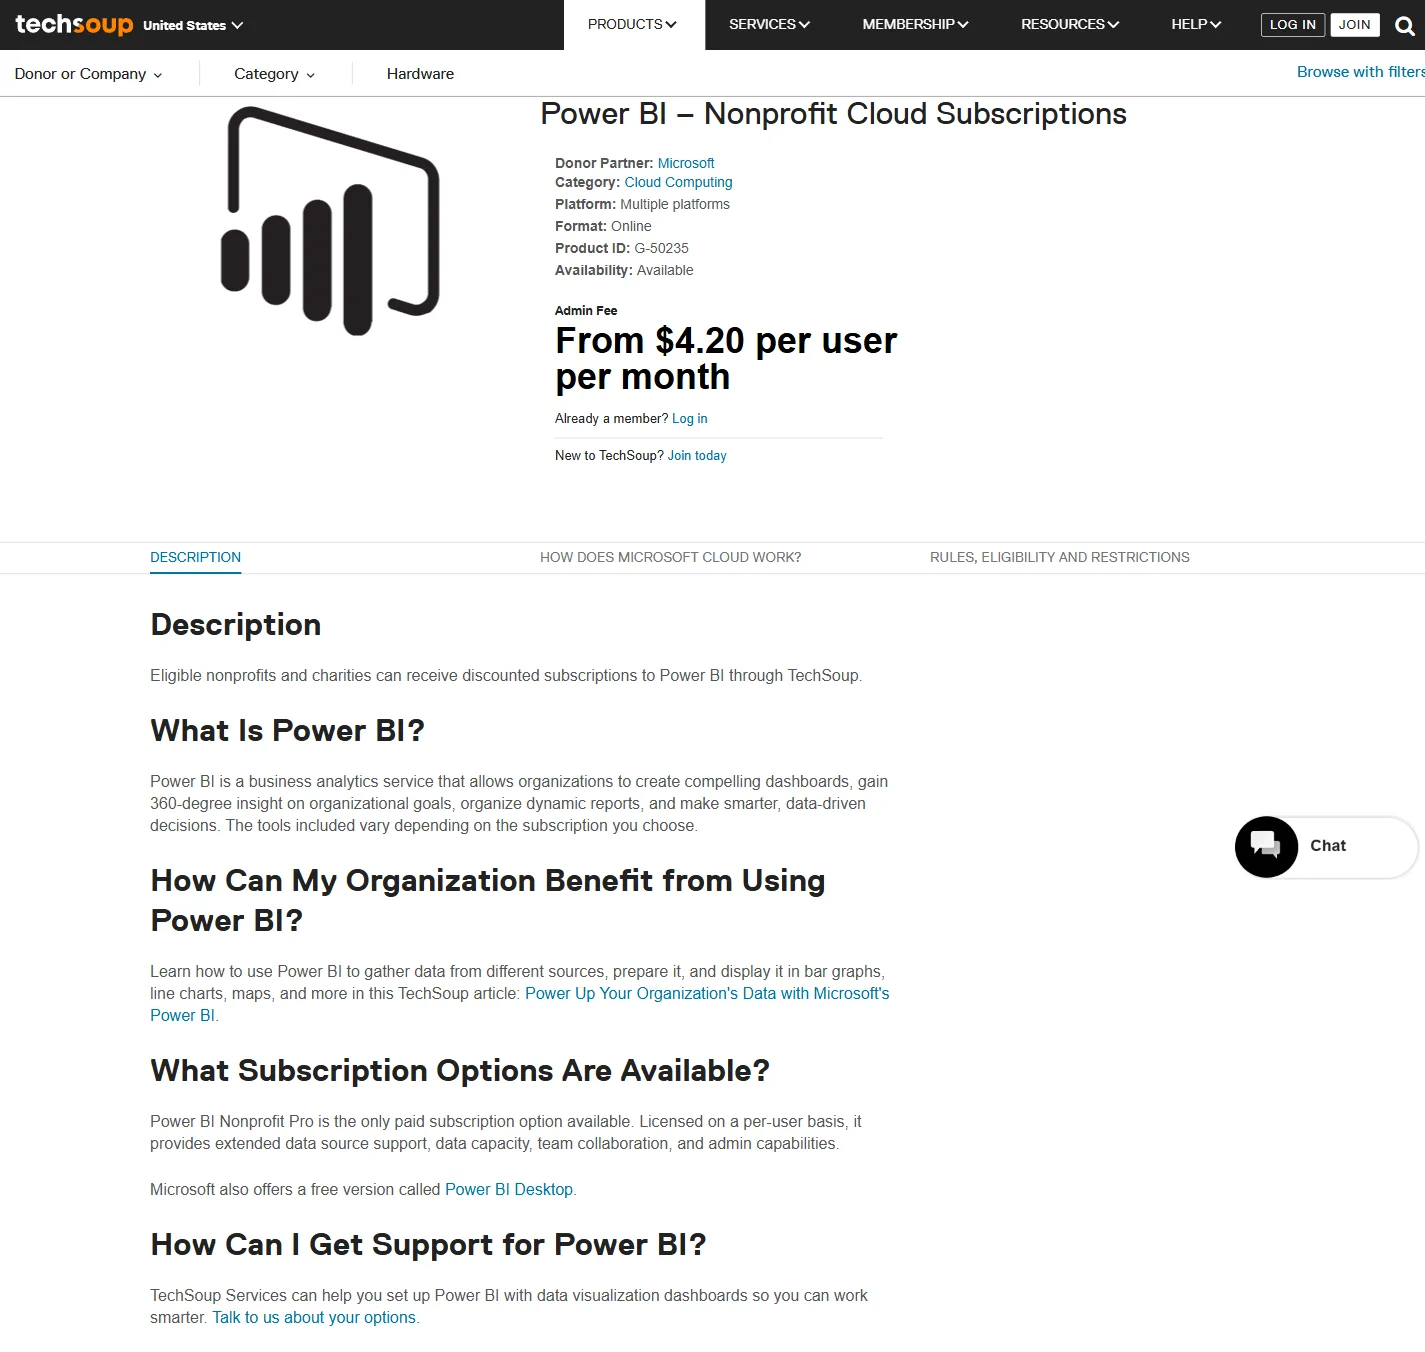Open the Power BI Desktop link
This screenshot has height=1352, width=1425.
point(509,1190)
